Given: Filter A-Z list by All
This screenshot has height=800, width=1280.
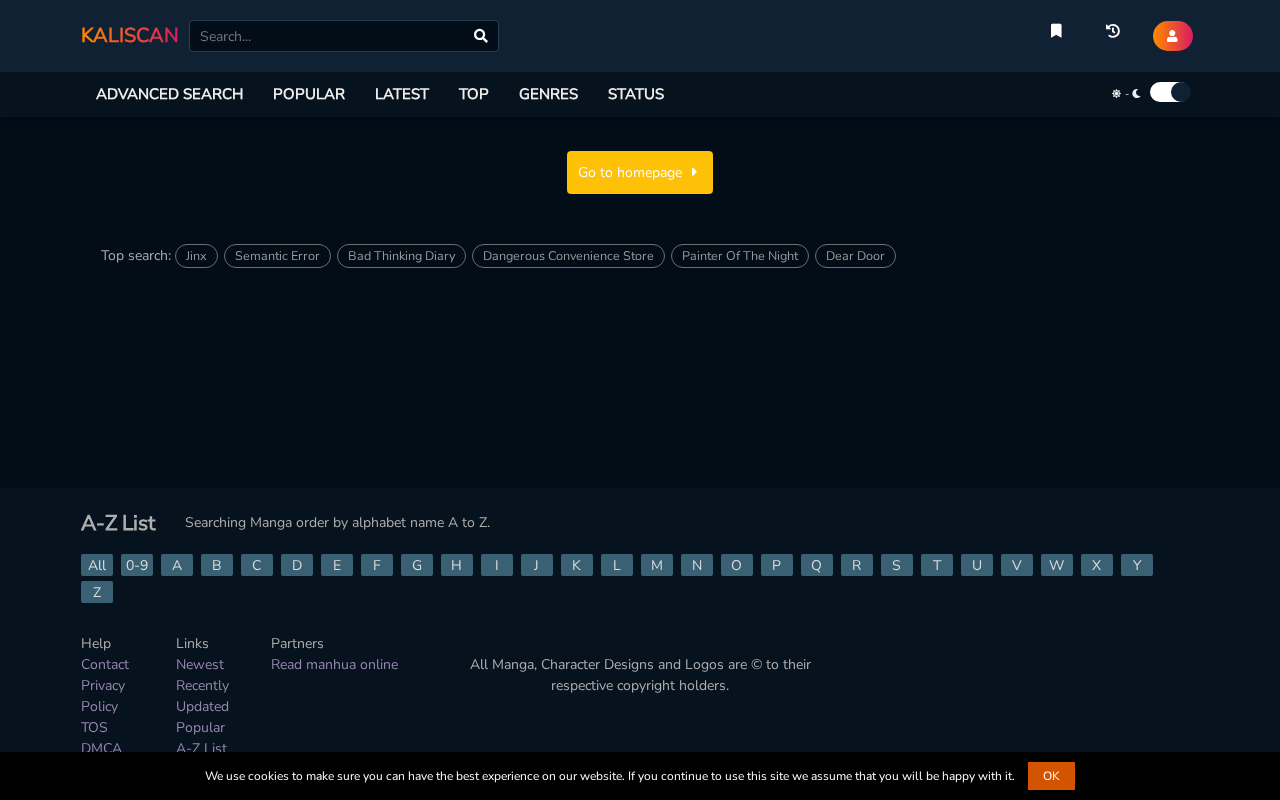Looking at the screenshot, I should [x=97, y=565].
